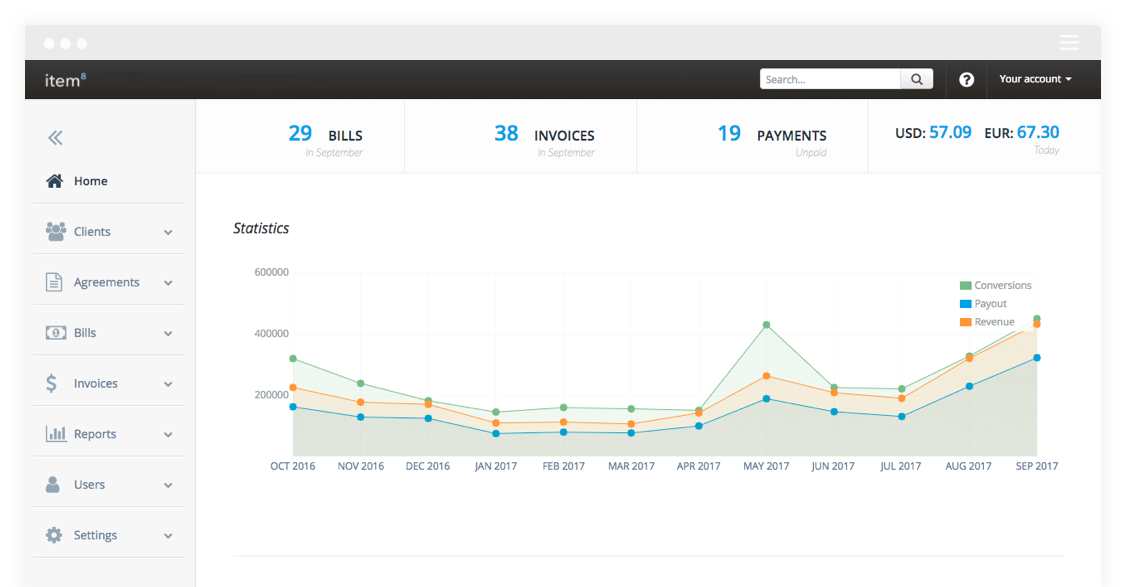Click the Clients people icon
Viewport: 1132px width, 587px height.
56,231
